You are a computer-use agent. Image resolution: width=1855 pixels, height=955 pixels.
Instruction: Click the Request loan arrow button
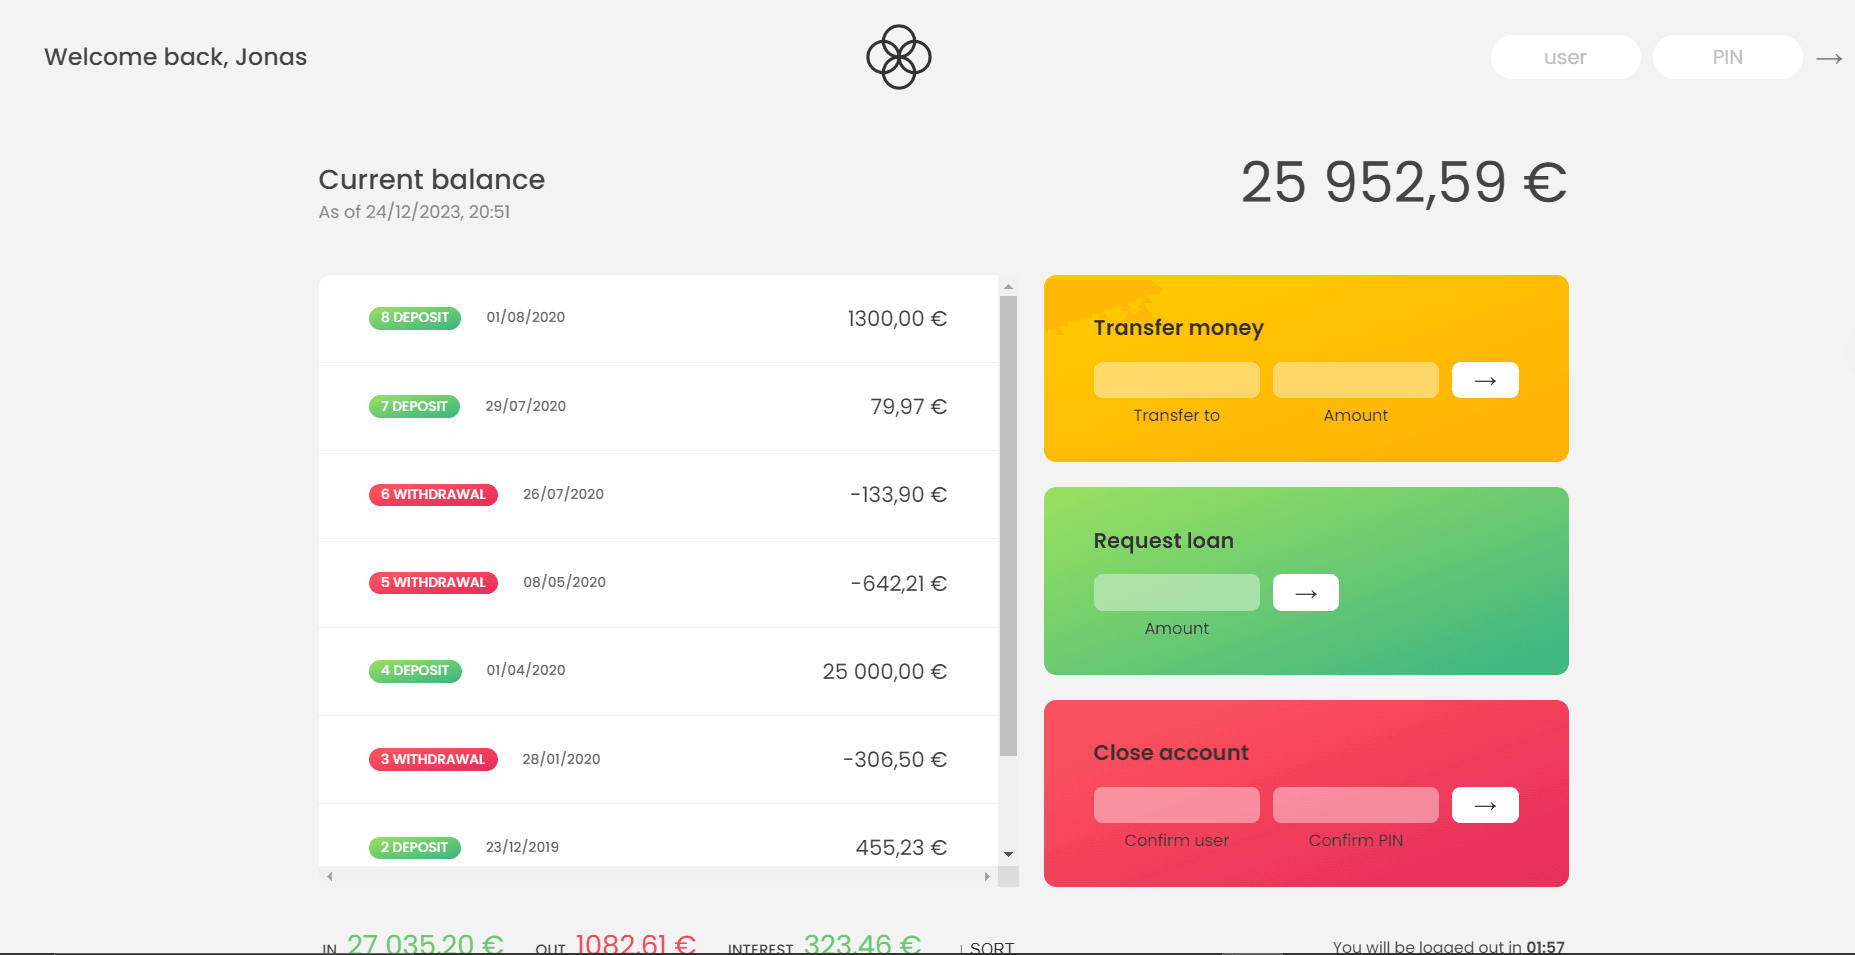click(1305, 592)
